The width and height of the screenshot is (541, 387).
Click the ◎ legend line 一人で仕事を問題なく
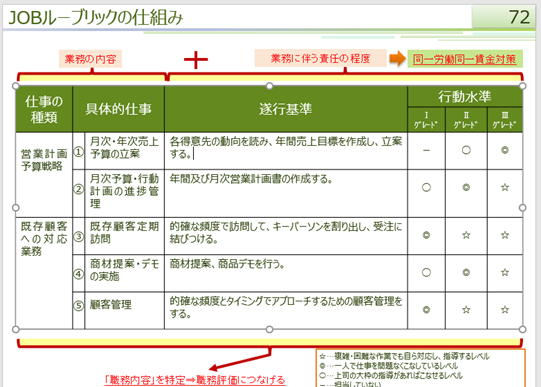388,366
